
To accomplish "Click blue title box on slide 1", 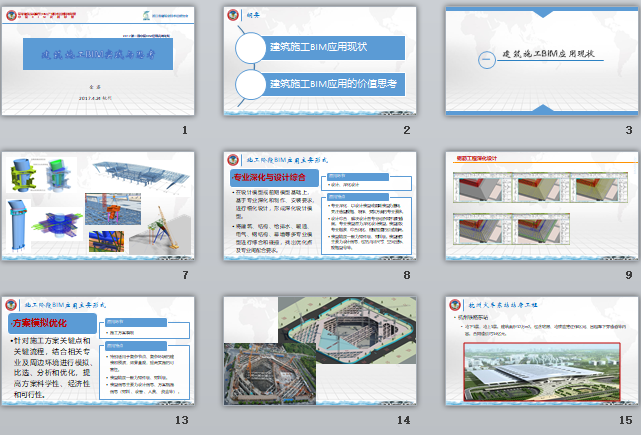I will pyautogui.click(x=98, y=54).
